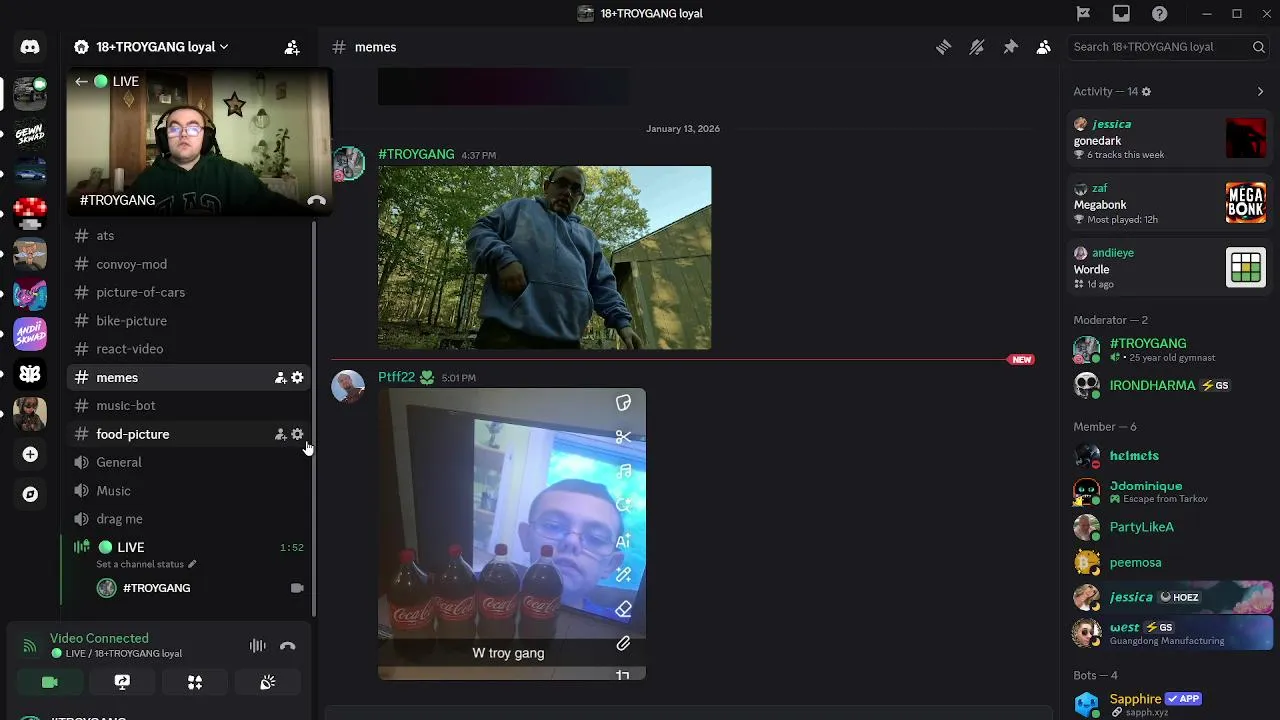Toggle the member list visibility
This screenshot has width=1280, height=720.
coord(1044,47)
